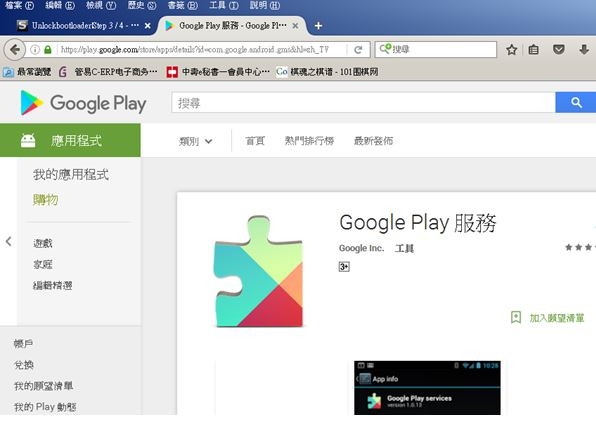
Task: Open 我的 Play 動態 link
Action: coord(45,407)
